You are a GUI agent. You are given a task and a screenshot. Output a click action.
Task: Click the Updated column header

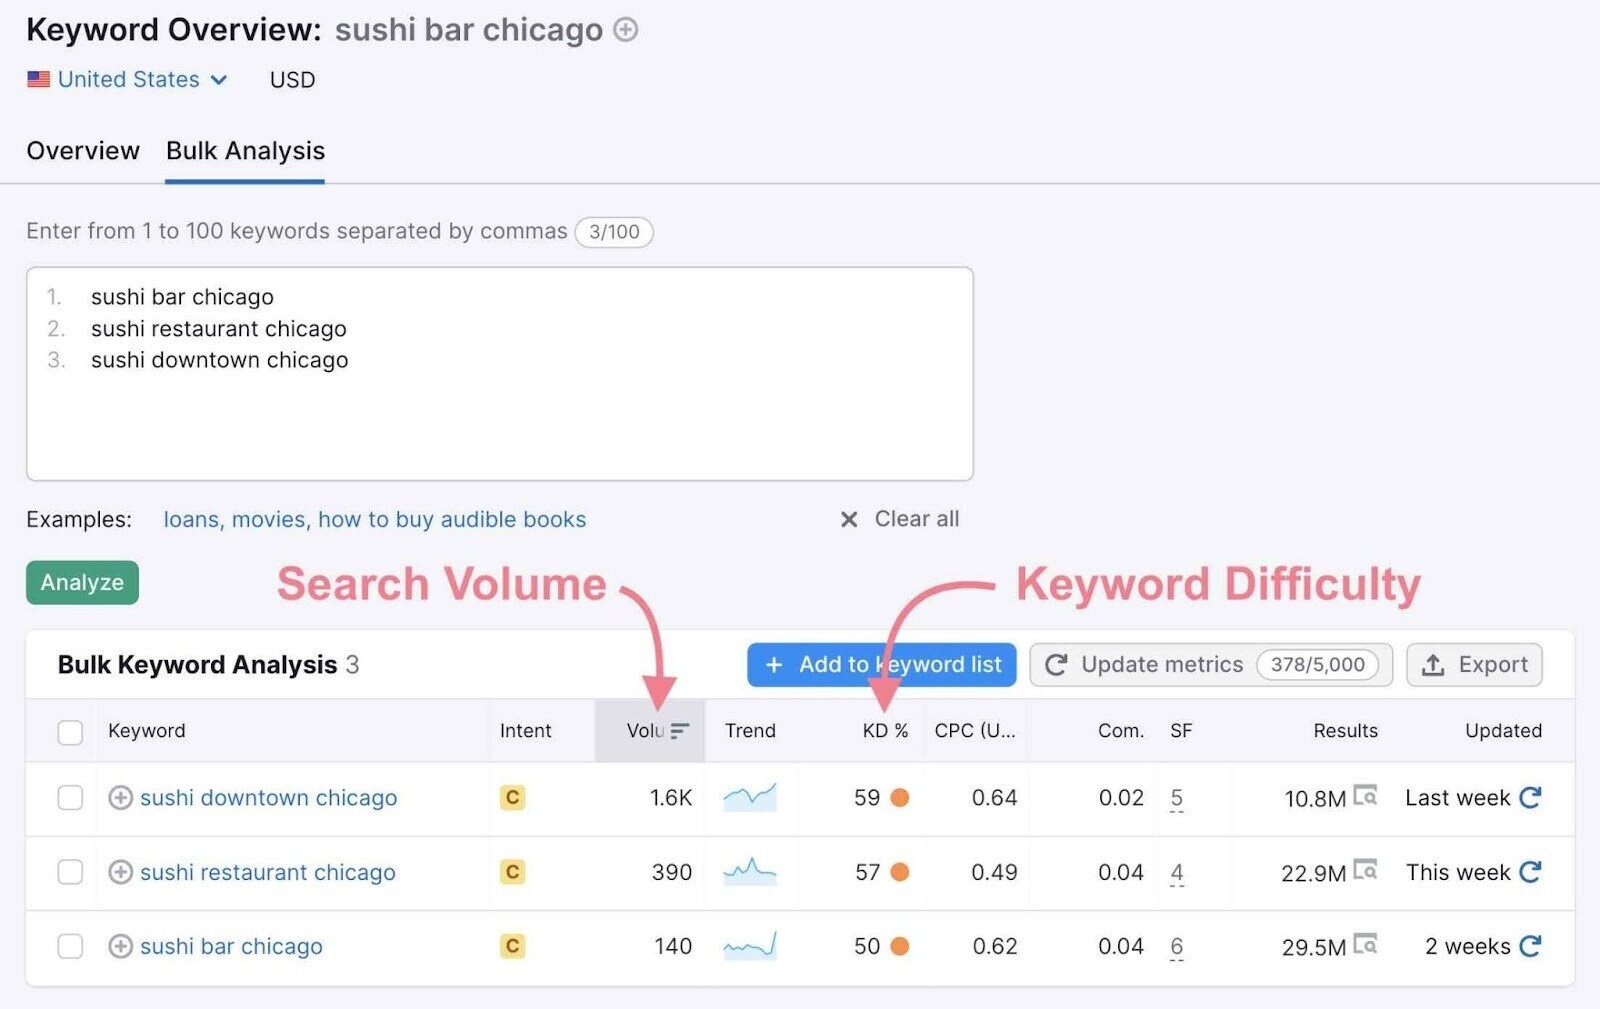pyautogui.click(x=1503, y=731)
